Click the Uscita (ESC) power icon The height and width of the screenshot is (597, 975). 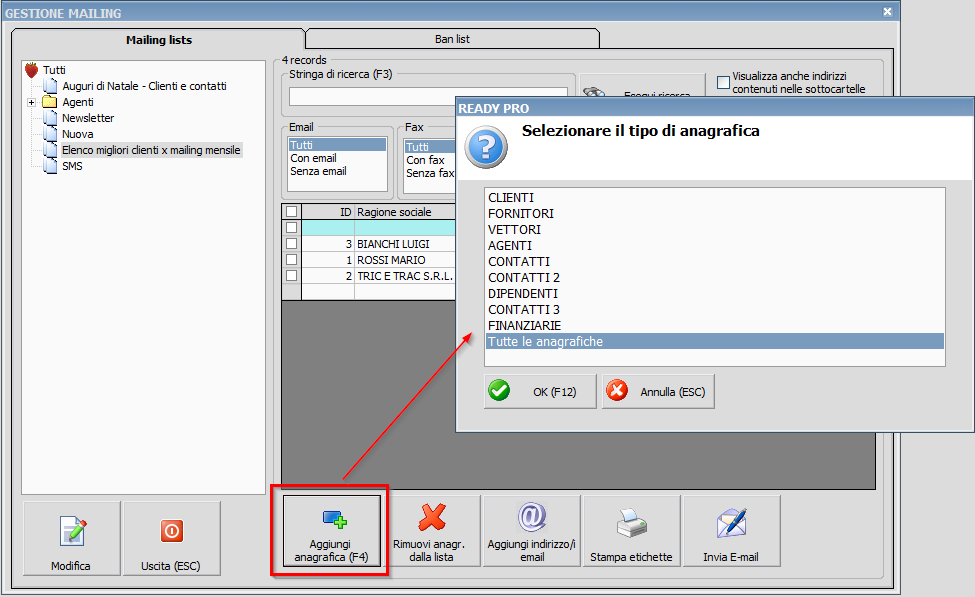coord(172,531)
